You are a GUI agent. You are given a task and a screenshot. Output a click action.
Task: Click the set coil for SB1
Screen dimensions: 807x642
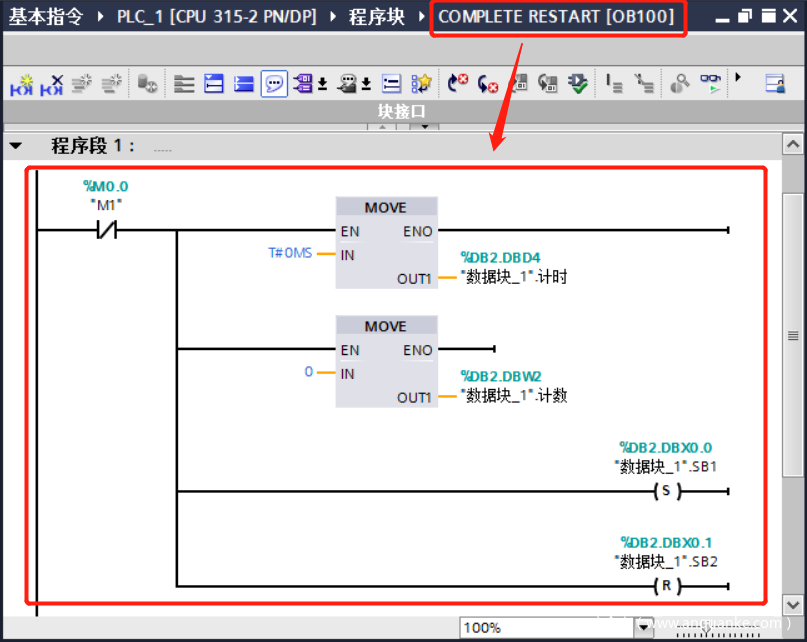(x=665, y=491)
